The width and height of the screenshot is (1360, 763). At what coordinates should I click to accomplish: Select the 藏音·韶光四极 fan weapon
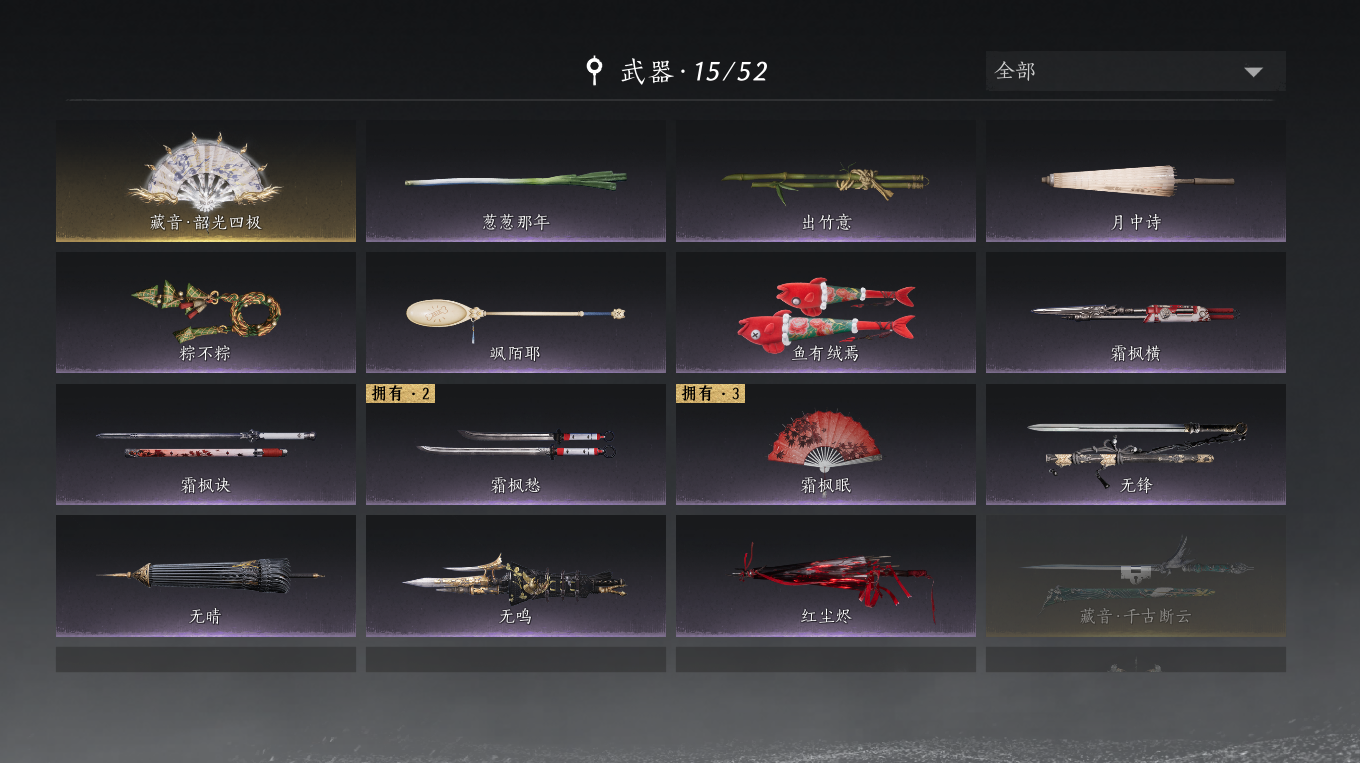point(206,181)
